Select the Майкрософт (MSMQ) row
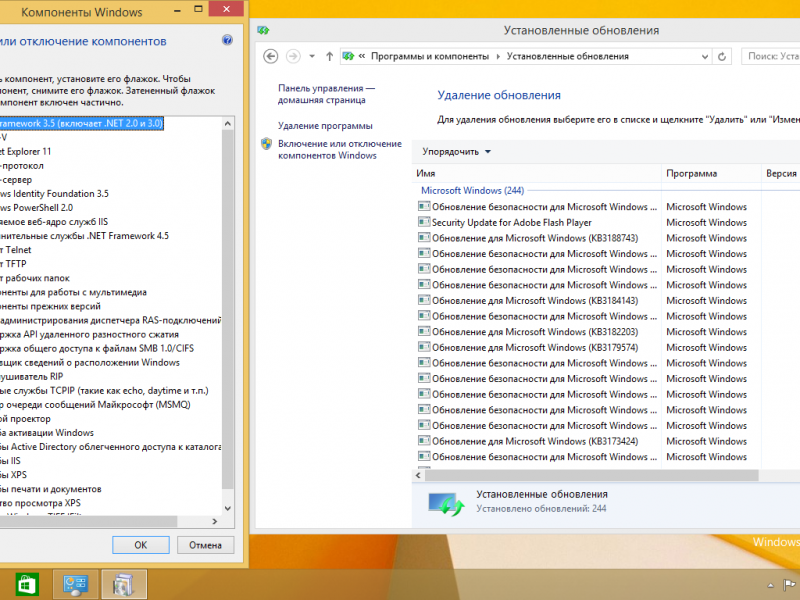This screenshot has height=600, width=800. (x=95, y=405)
